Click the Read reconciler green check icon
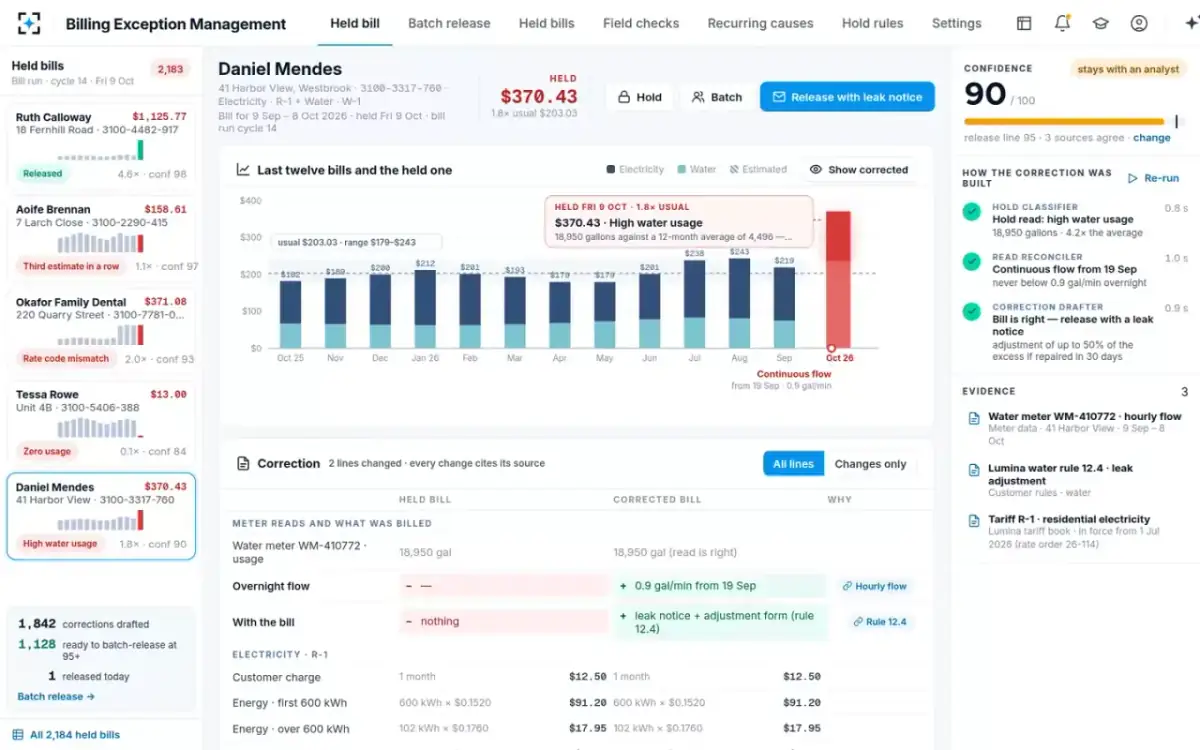1200x750 pixels. (x=971, y=261)
